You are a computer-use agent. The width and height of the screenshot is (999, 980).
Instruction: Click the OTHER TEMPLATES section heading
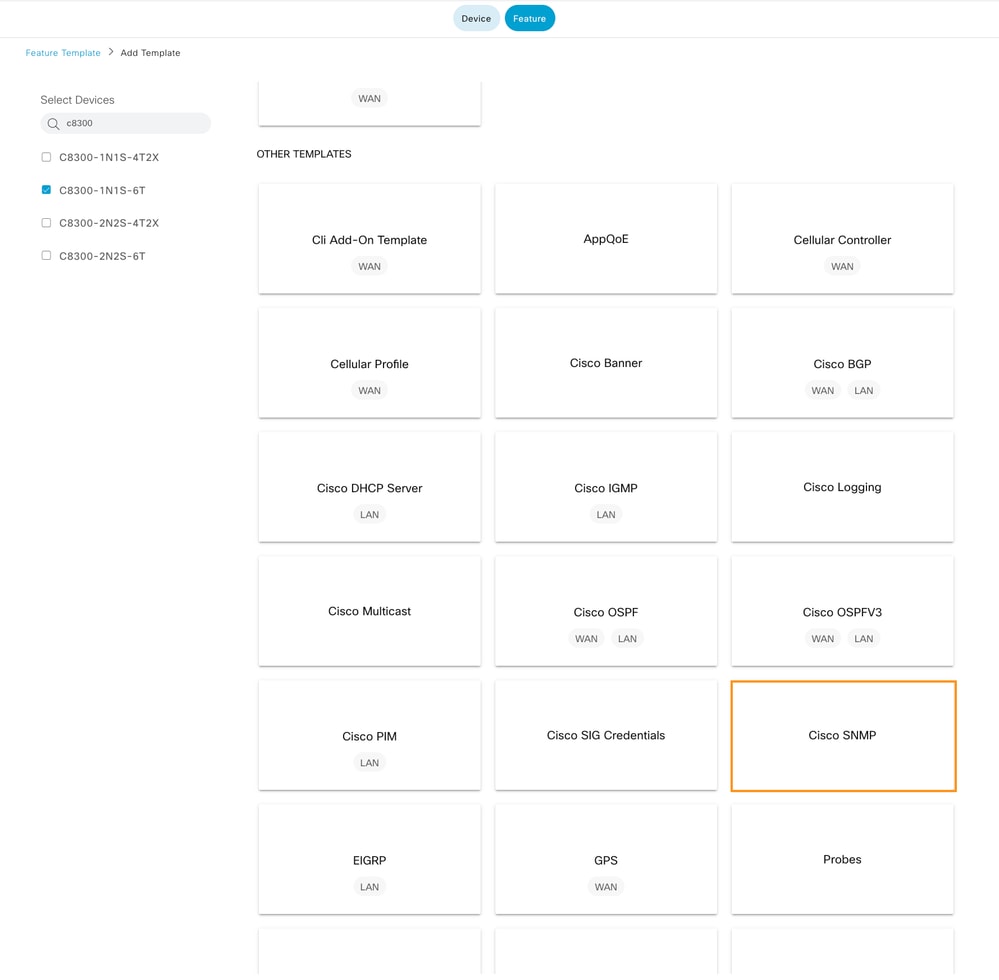[304, 154]
